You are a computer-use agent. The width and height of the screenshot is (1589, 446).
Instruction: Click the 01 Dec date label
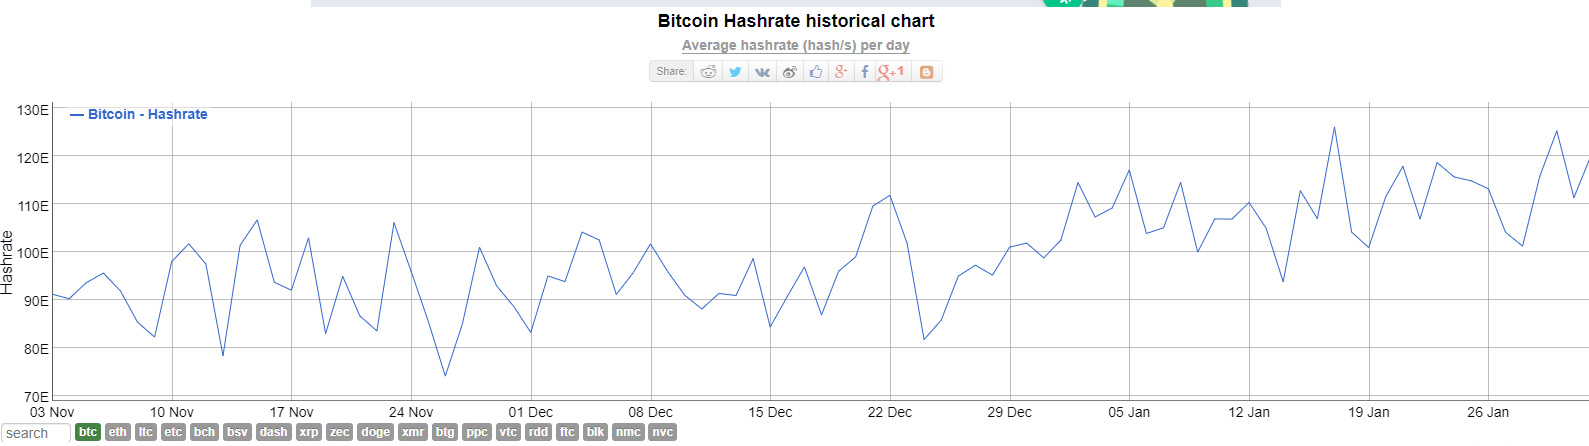point(530,412)
